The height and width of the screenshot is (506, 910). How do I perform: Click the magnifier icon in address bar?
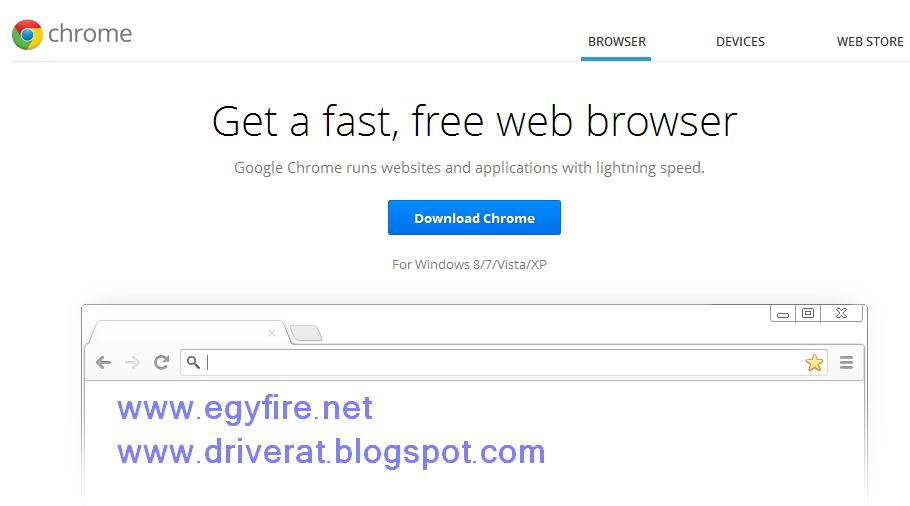[x=193, y=363]
